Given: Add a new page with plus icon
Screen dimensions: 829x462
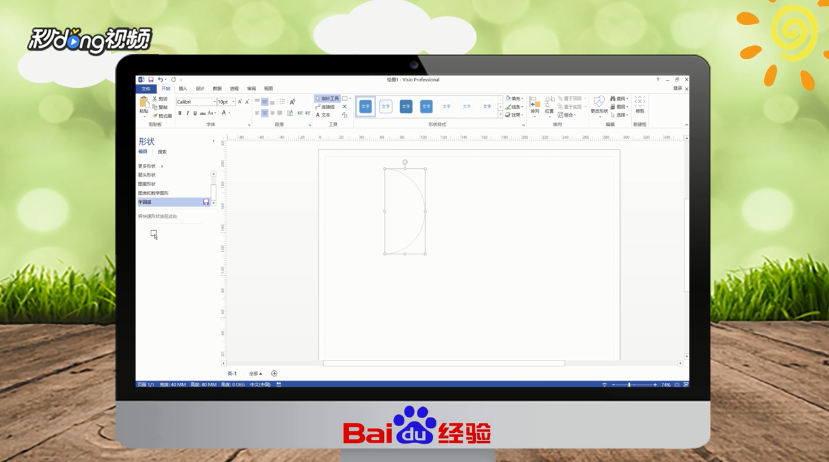Looking at the screenshot, I should click(x=274, y=373).
